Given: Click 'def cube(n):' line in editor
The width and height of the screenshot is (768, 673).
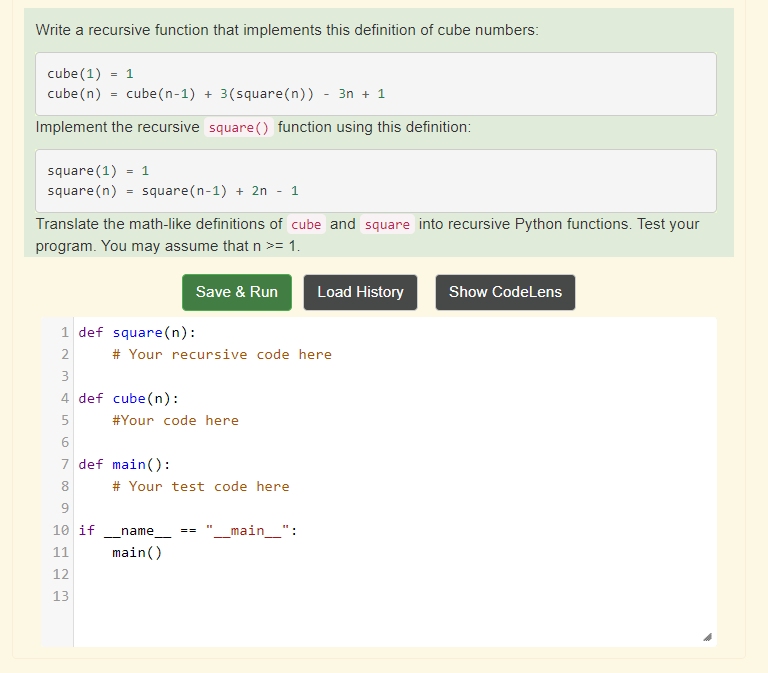Looking at the screenshot, I should pyautogui.click(x=128, y=398).
